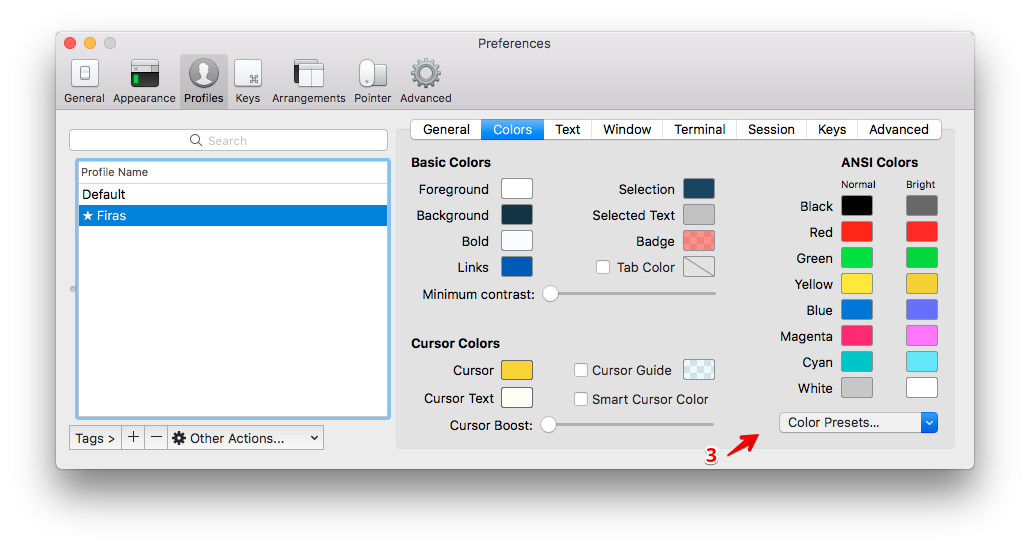Open the Normal Cyan ANSI swatch
This screenshot has width=1030, height=549.
pyautogui.click(x=857, y=361)
